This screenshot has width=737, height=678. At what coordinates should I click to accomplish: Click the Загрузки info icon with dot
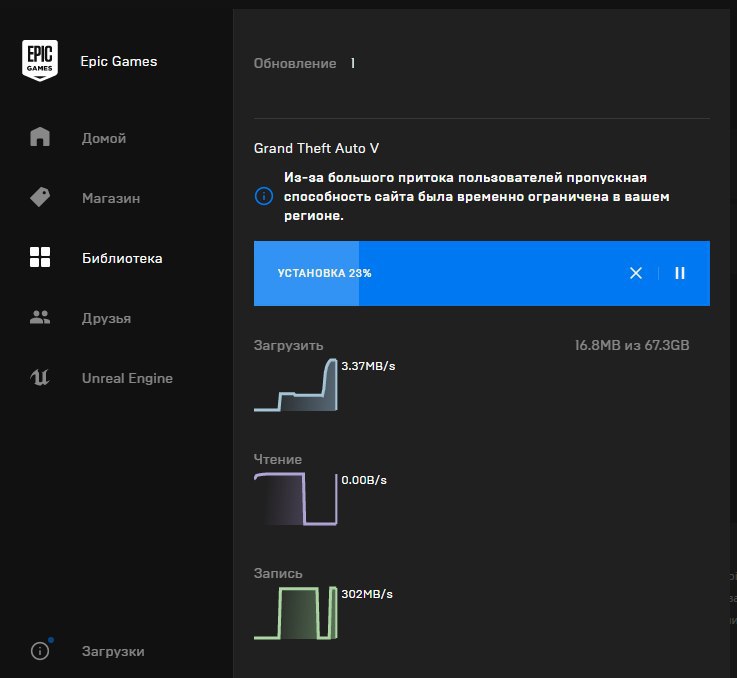(x=41, y=650)
